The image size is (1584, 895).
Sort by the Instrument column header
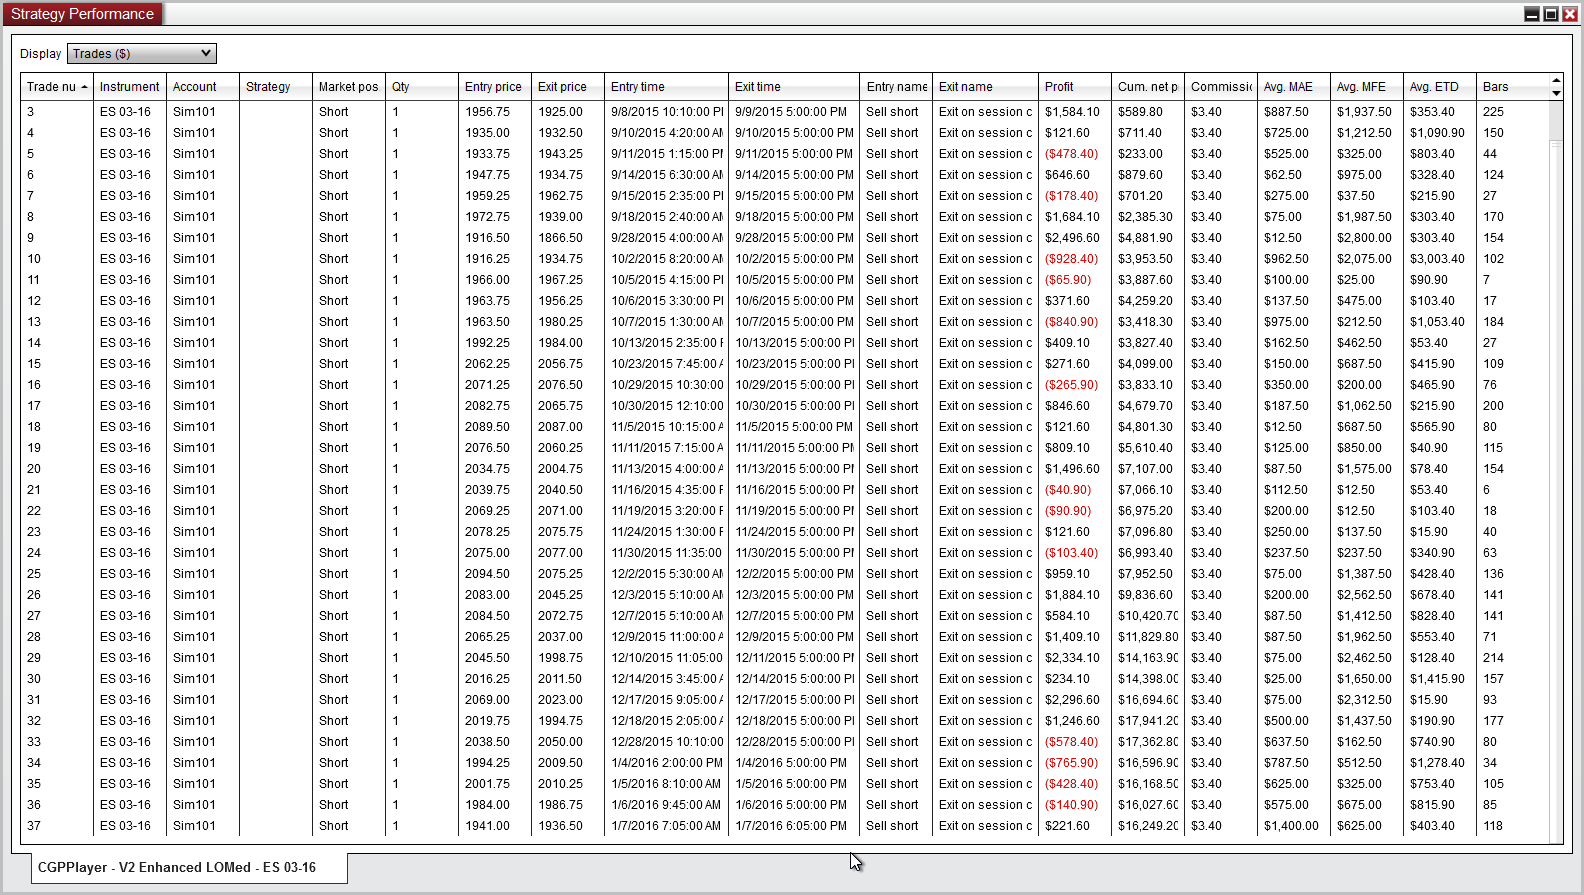(130, 87)
